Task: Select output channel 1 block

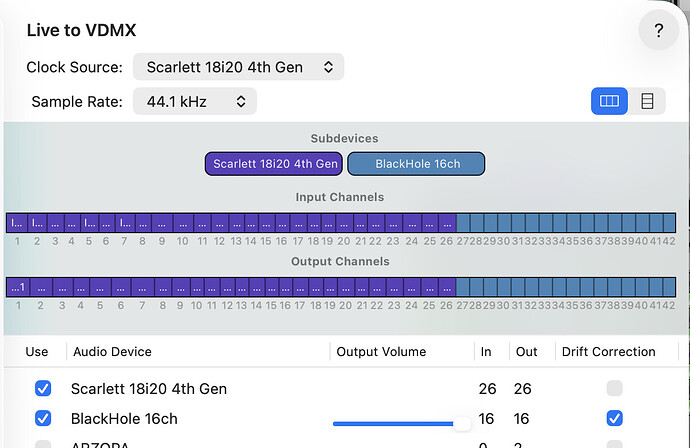Action: pos(18,287)
